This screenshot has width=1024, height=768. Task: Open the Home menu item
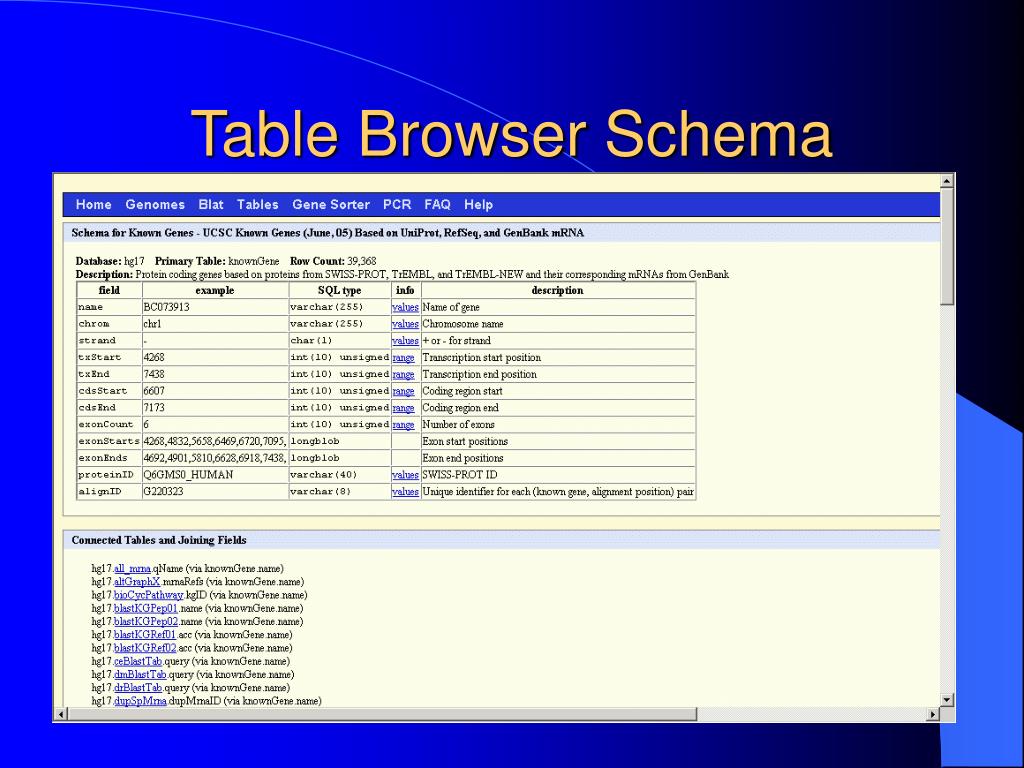(x=93, y=204)
